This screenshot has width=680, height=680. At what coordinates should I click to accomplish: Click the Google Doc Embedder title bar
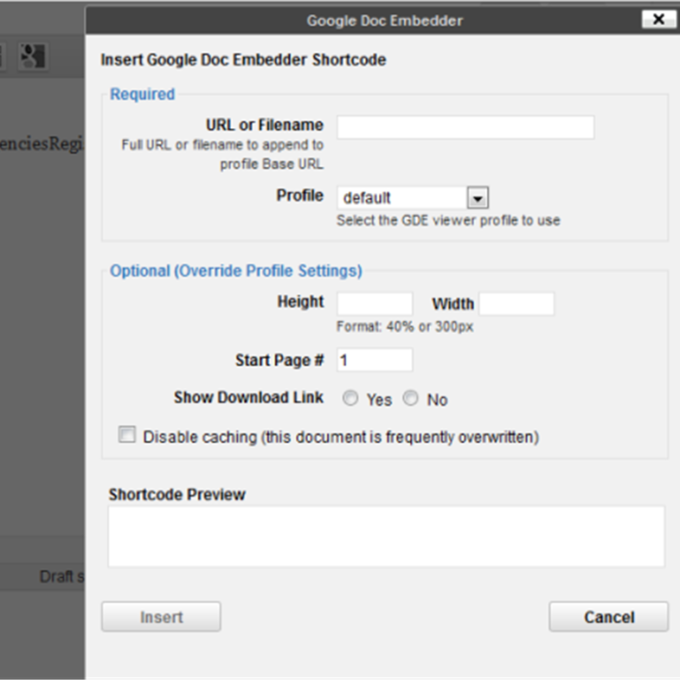tap(384, 20)
